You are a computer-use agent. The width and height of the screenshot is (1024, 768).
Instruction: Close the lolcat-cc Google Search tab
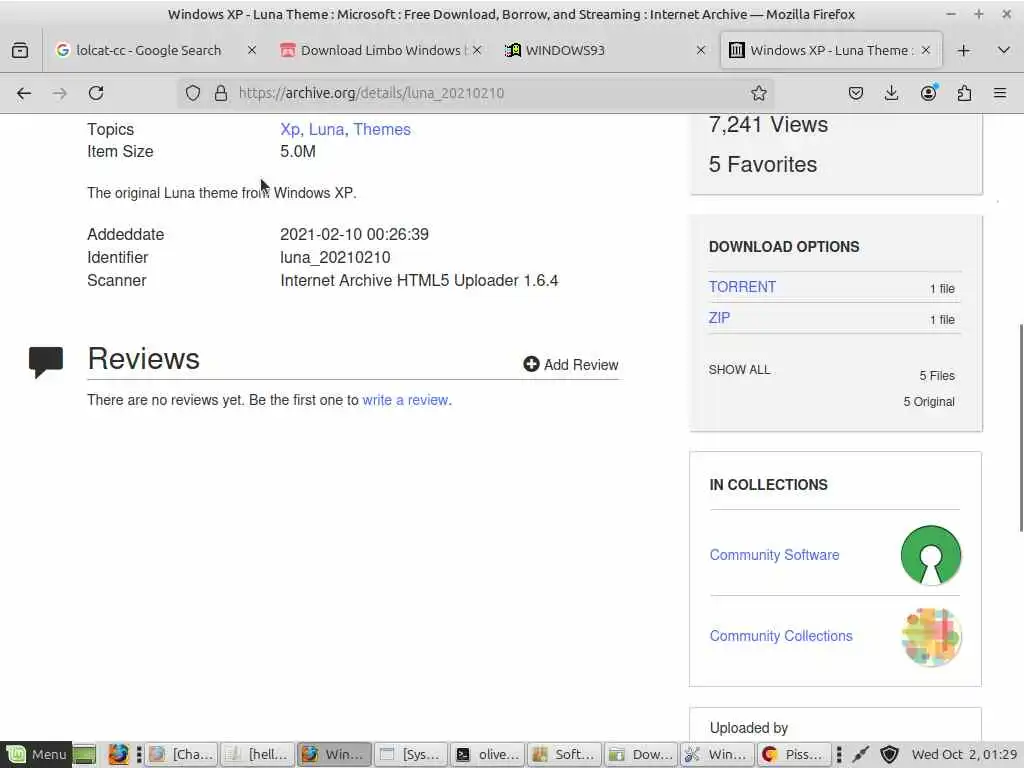click(x=251, y=50)
